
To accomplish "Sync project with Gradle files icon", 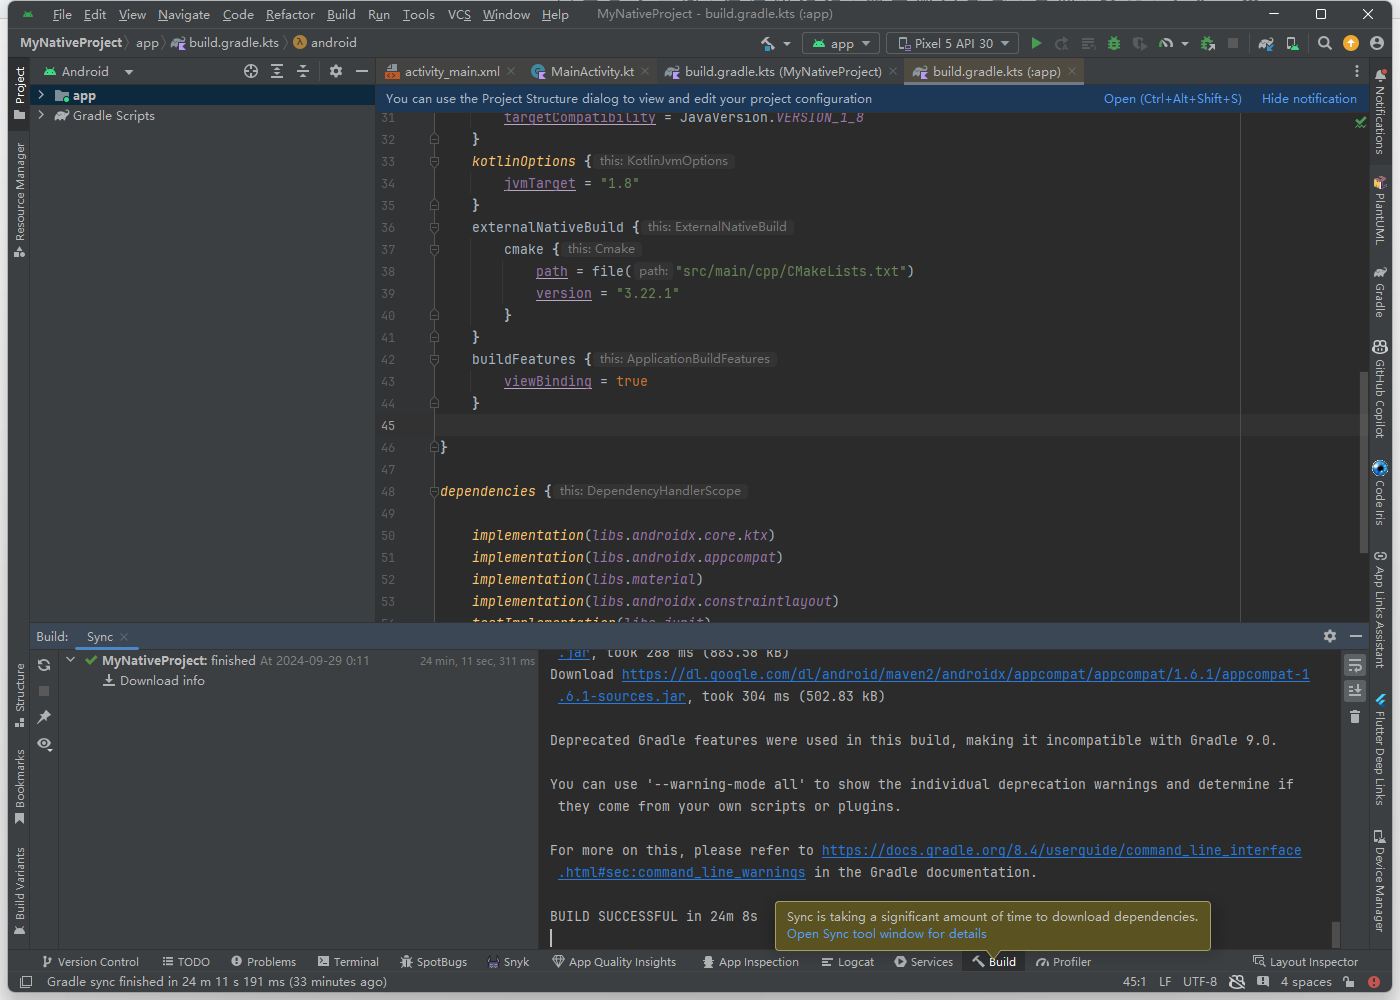I will 1266,43.
